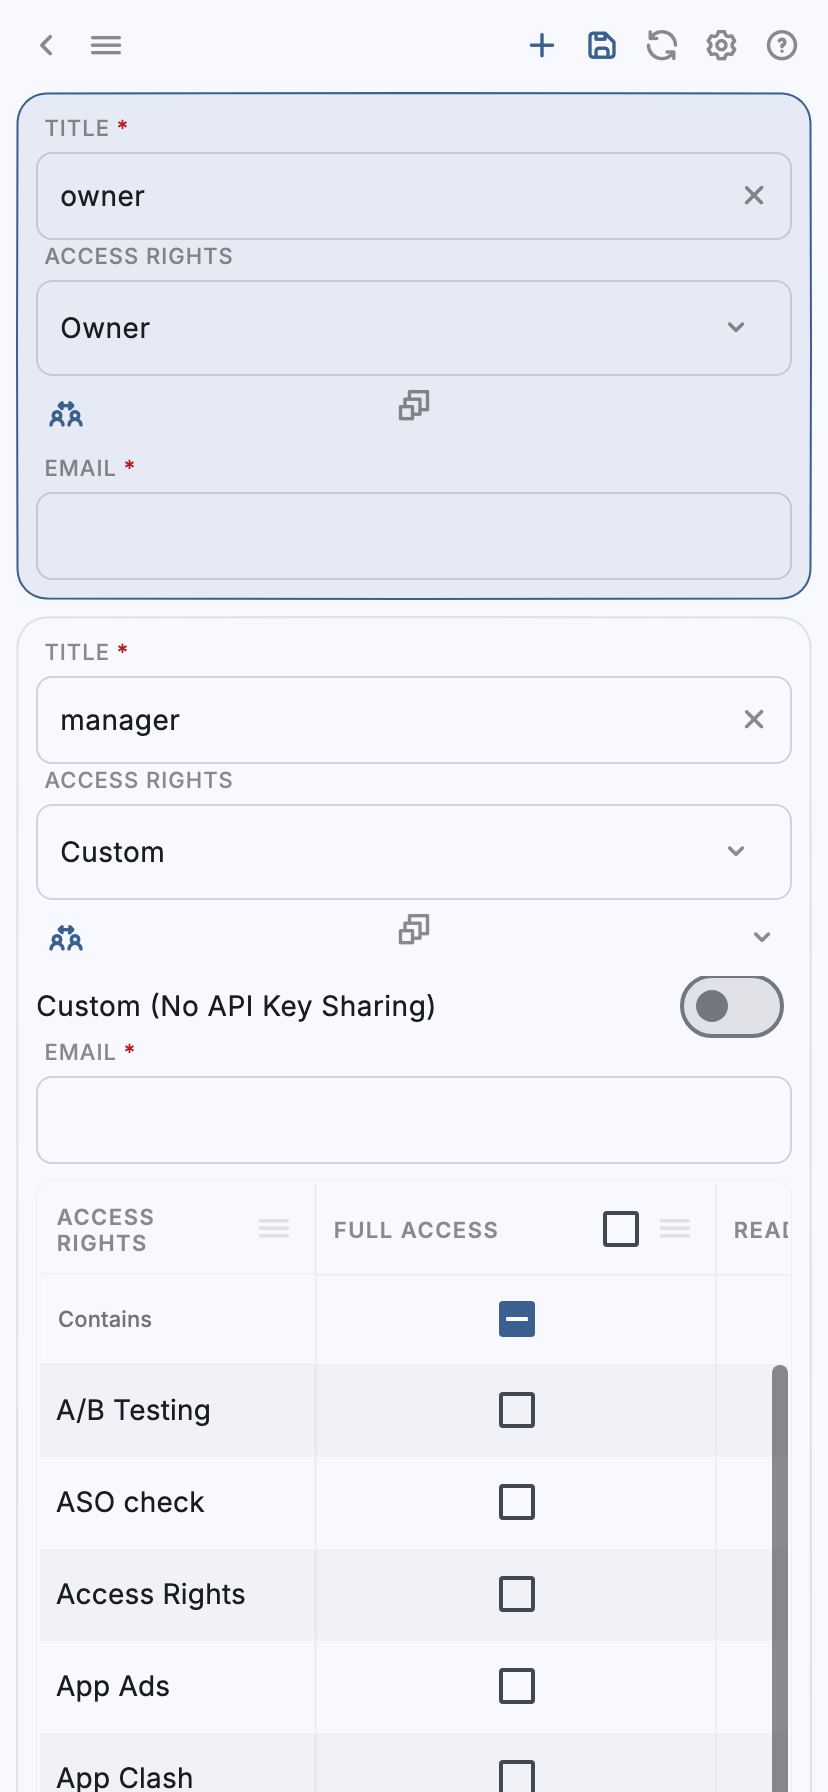Clear the owner title field
The width and height of the screenshot is (828, 1792).
pyautogui.click(x=754, y=196)
